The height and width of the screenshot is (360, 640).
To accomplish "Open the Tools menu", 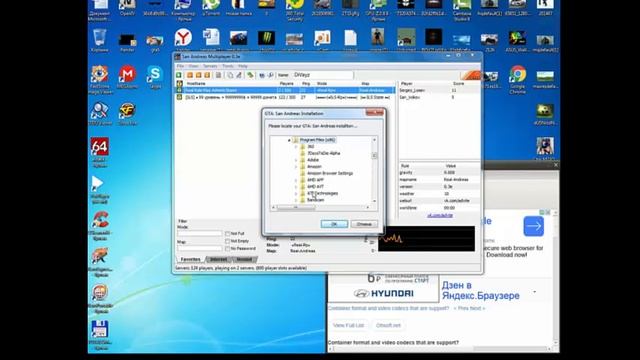I will point(228,66).
